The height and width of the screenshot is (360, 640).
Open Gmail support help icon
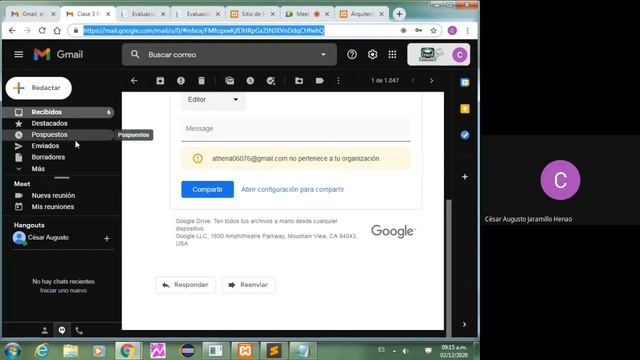click(352, 54)
